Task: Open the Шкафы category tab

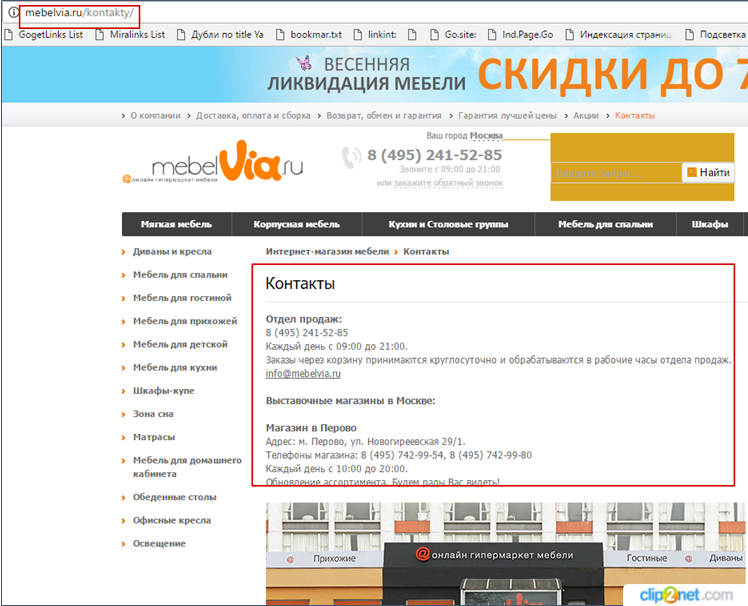Action: pos(710,224)
